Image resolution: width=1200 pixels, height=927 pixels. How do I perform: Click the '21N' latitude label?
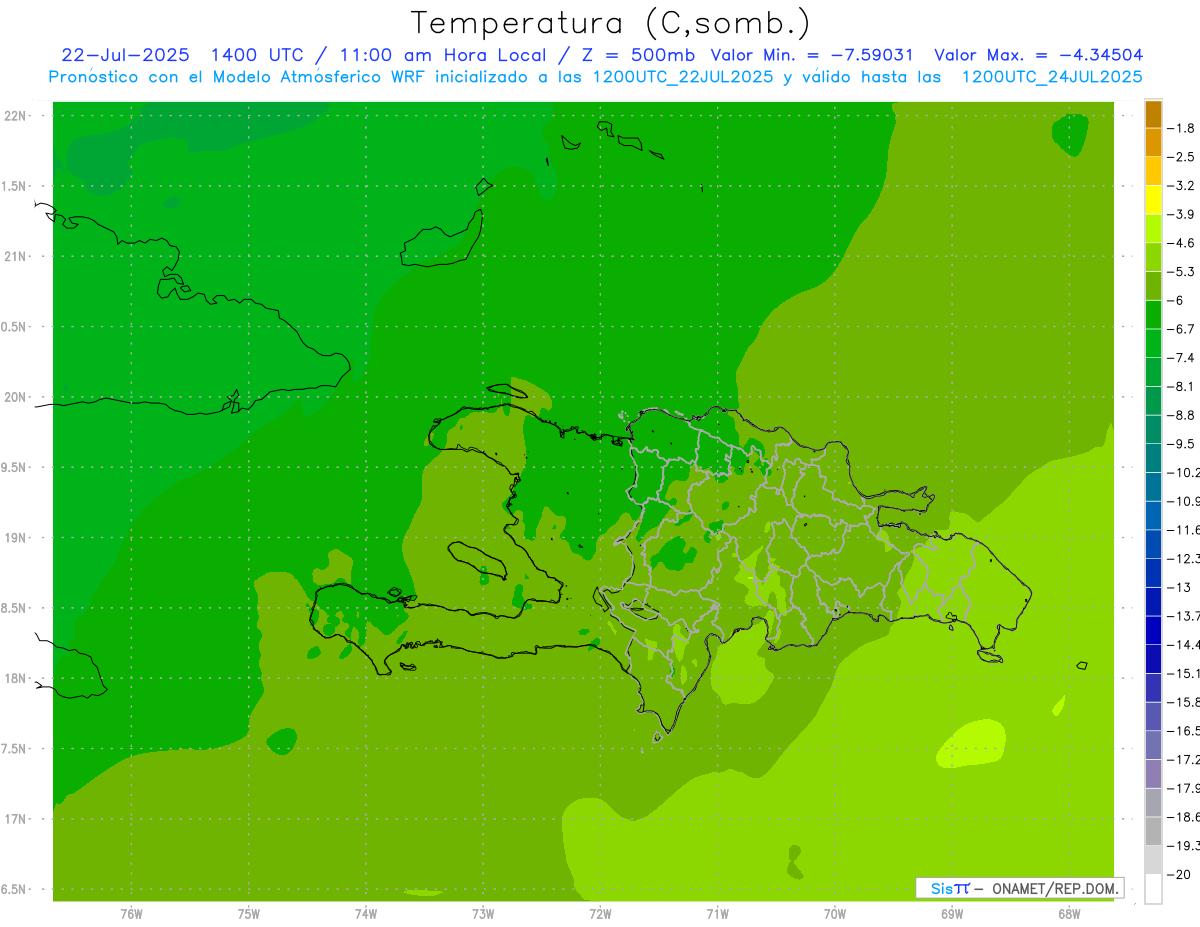(x=14, y=257)
